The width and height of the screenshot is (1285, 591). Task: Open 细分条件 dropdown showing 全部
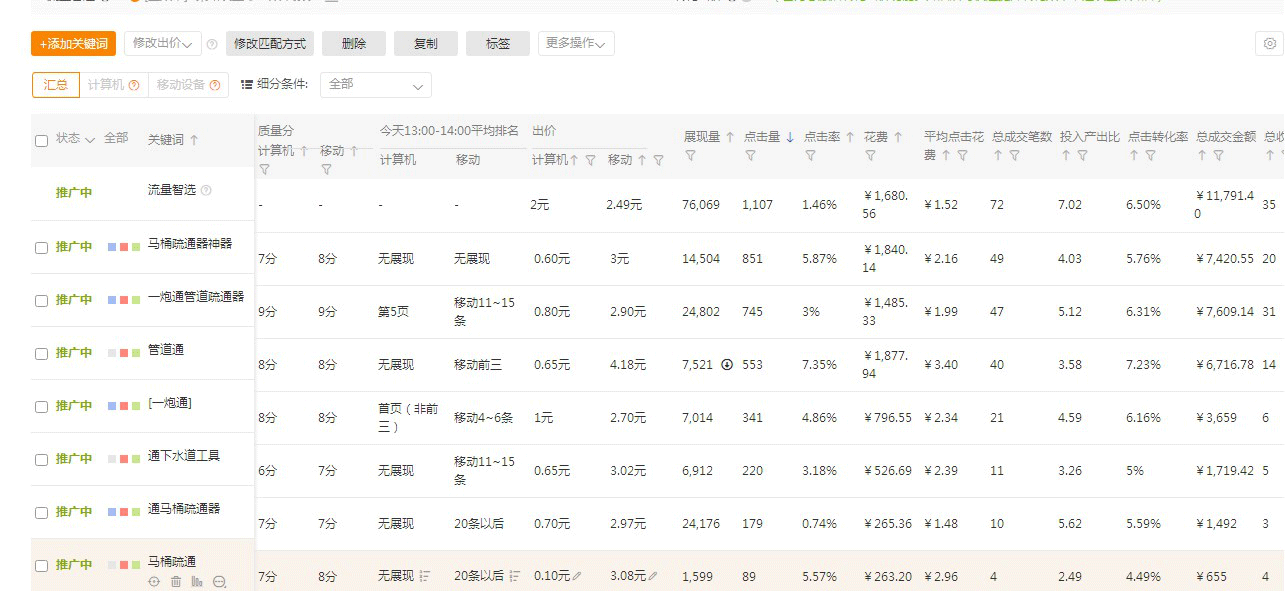click(376, 85)
